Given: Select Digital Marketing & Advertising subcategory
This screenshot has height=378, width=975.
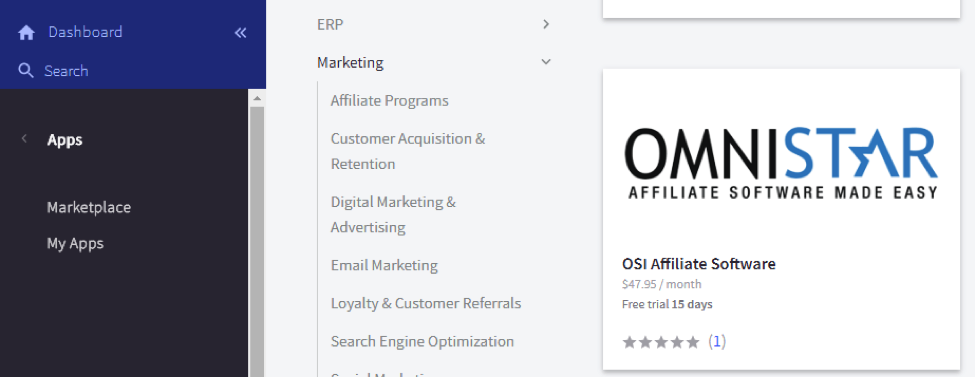Looking at the screenshot, I should pos(393,214).
